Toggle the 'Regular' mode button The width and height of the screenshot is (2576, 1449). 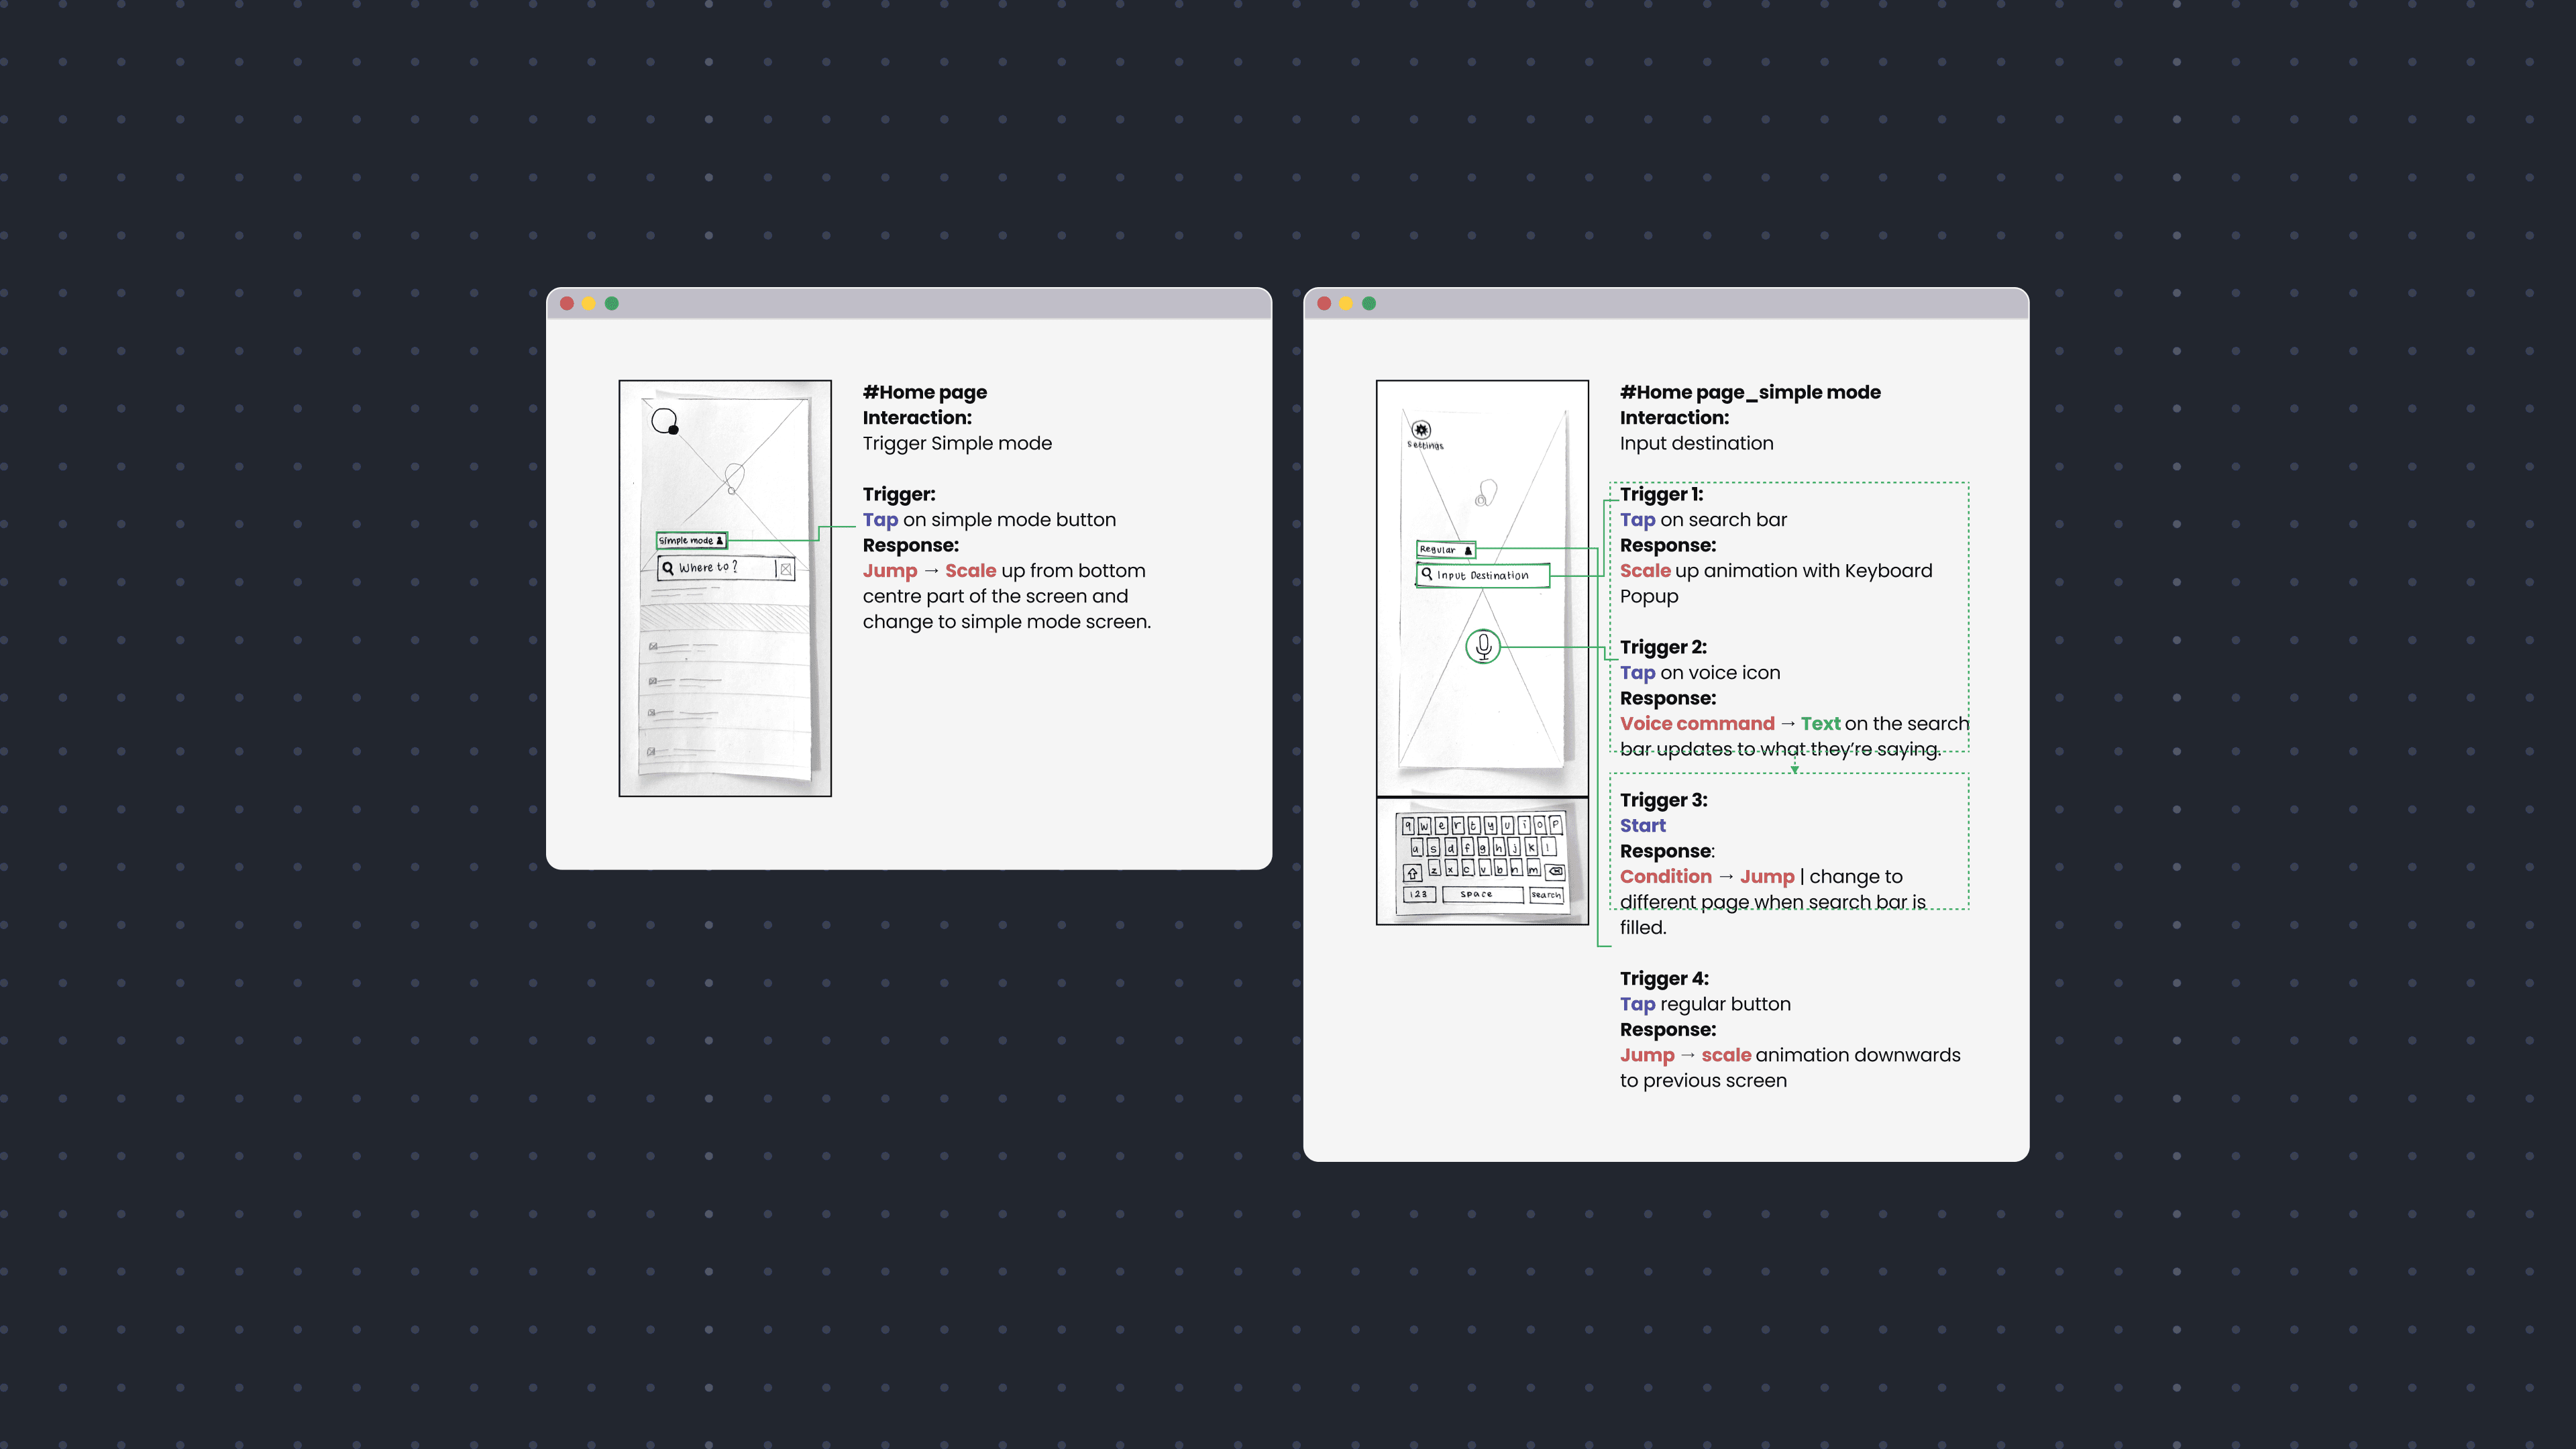click(1446, 550)
